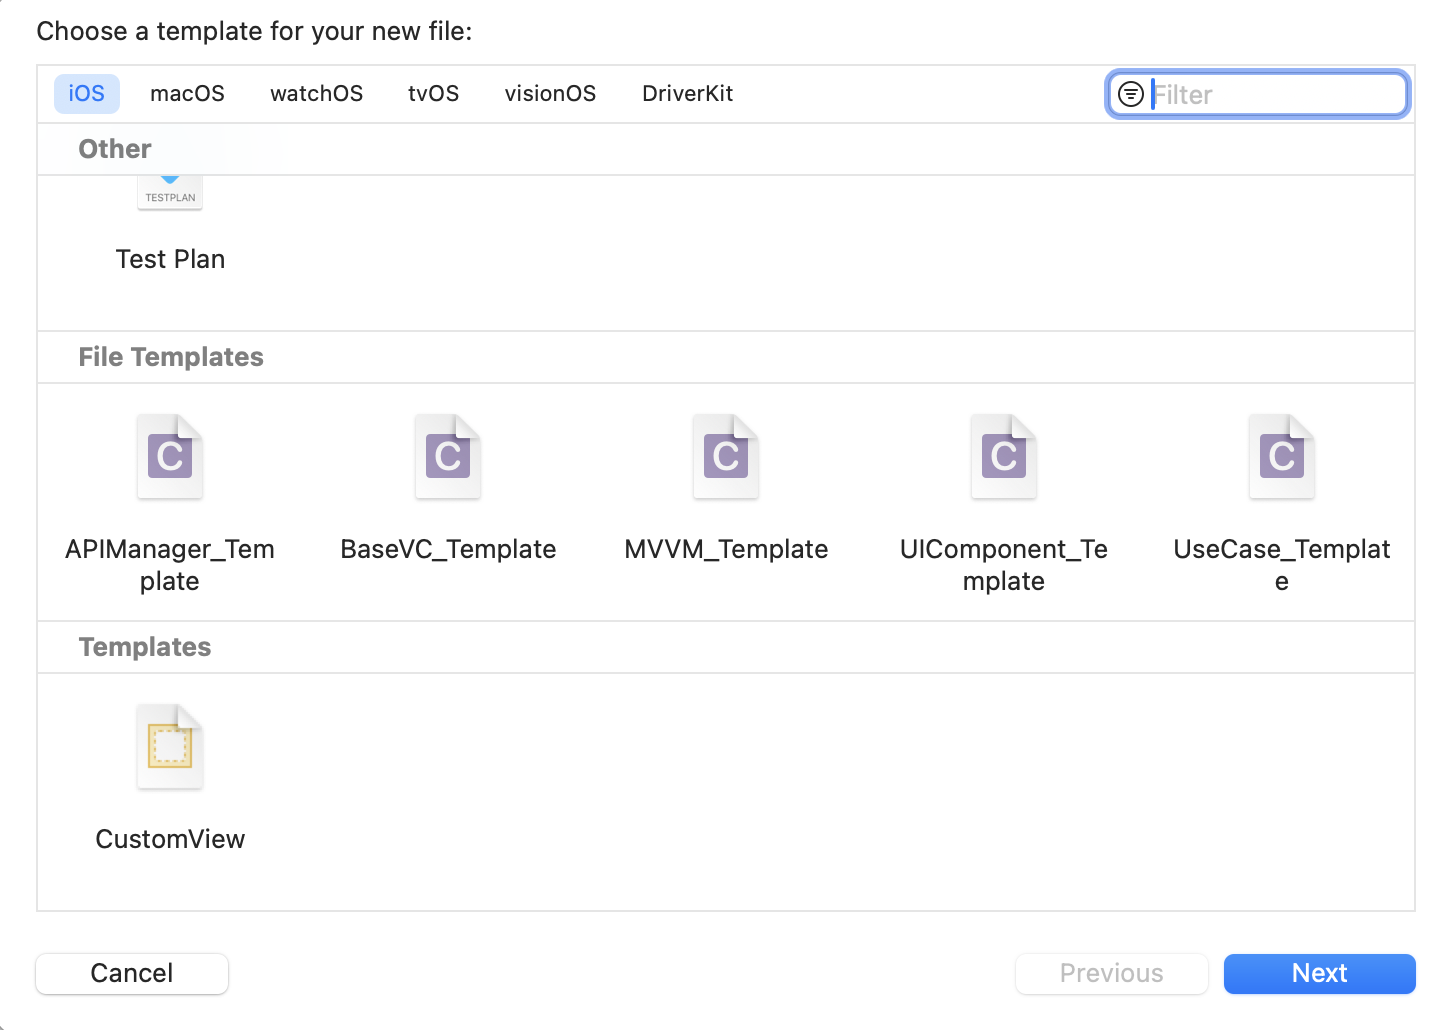Screen dimensions: 1444x1030
Task: Select the CustomView template icon
Action: click(170, 746)
